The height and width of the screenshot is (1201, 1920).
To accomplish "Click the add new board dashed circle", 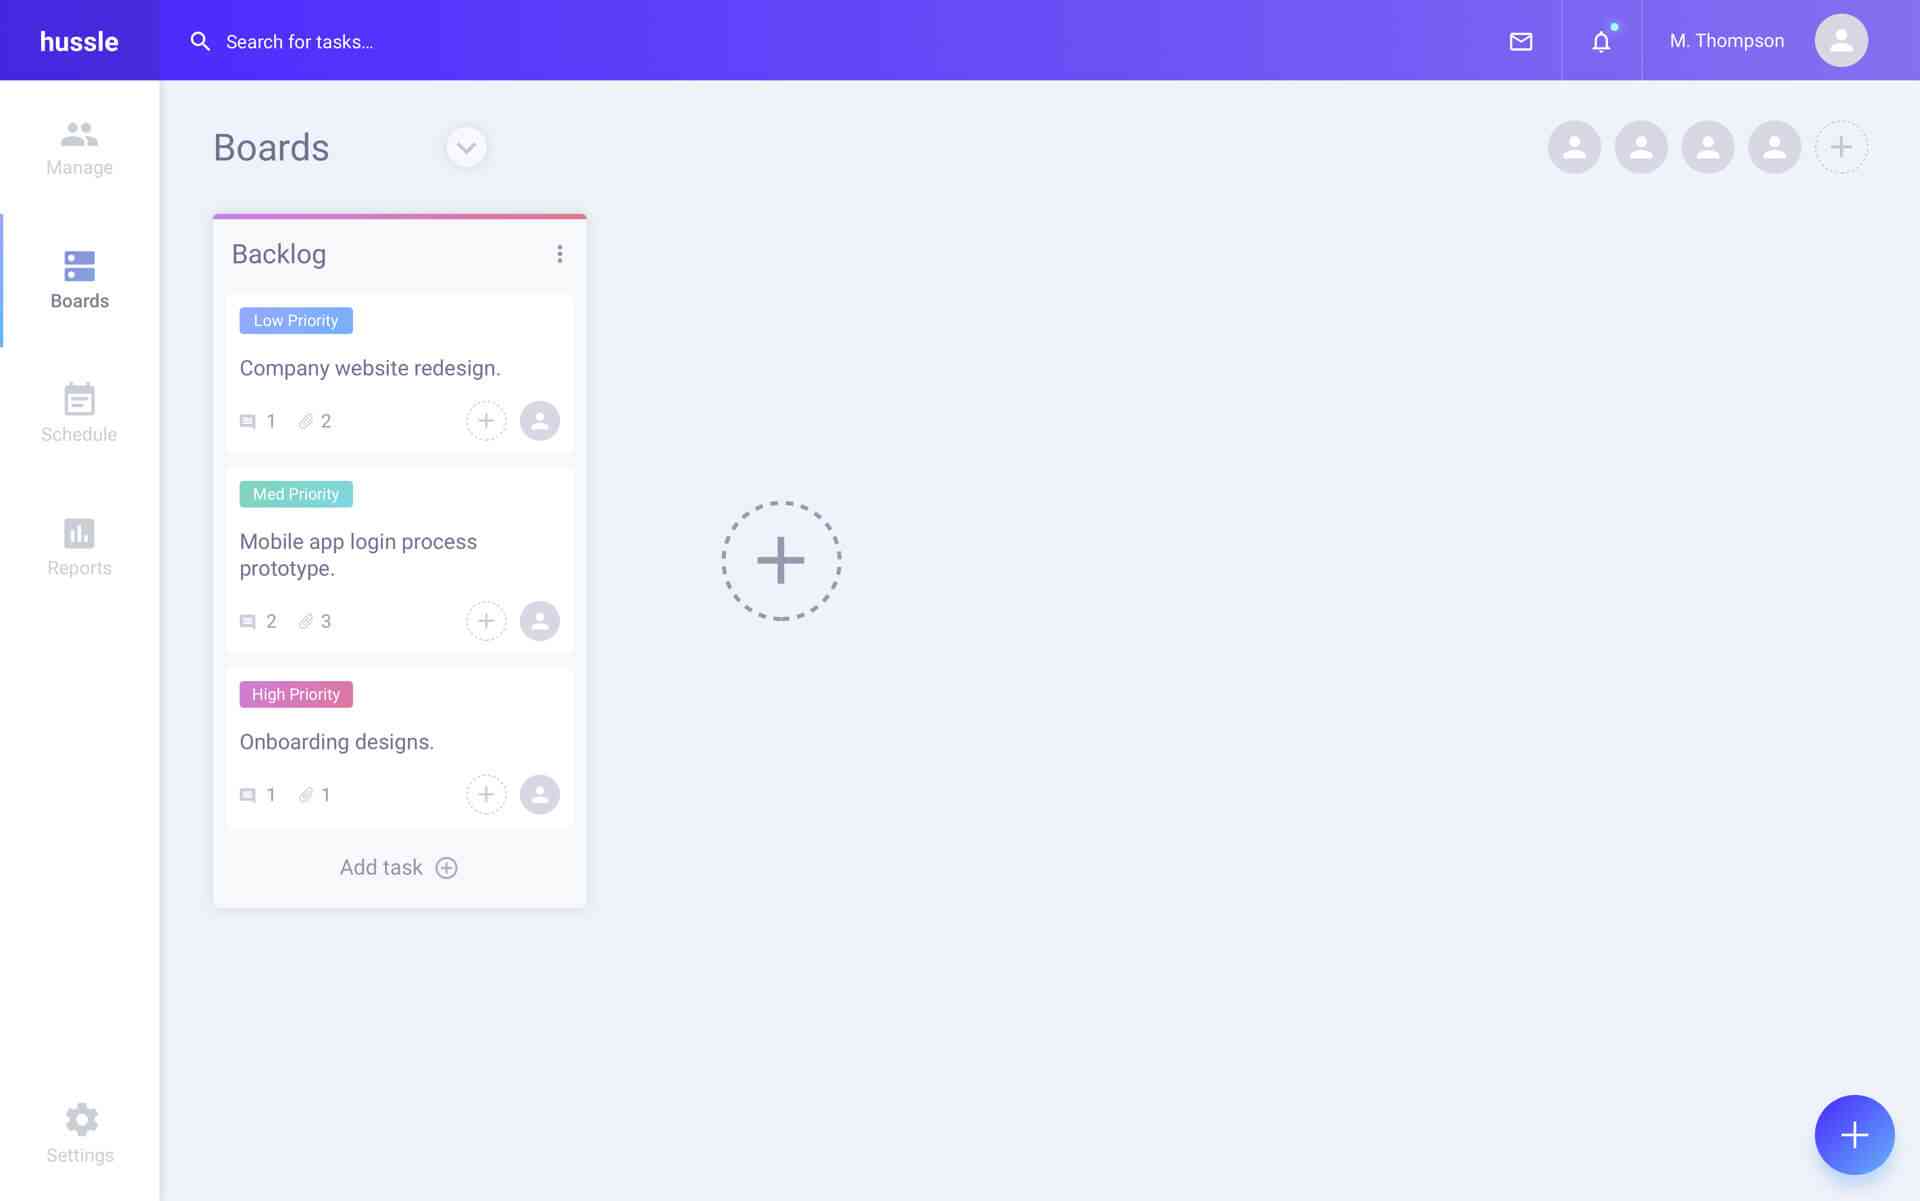I will tap(780, 560).
